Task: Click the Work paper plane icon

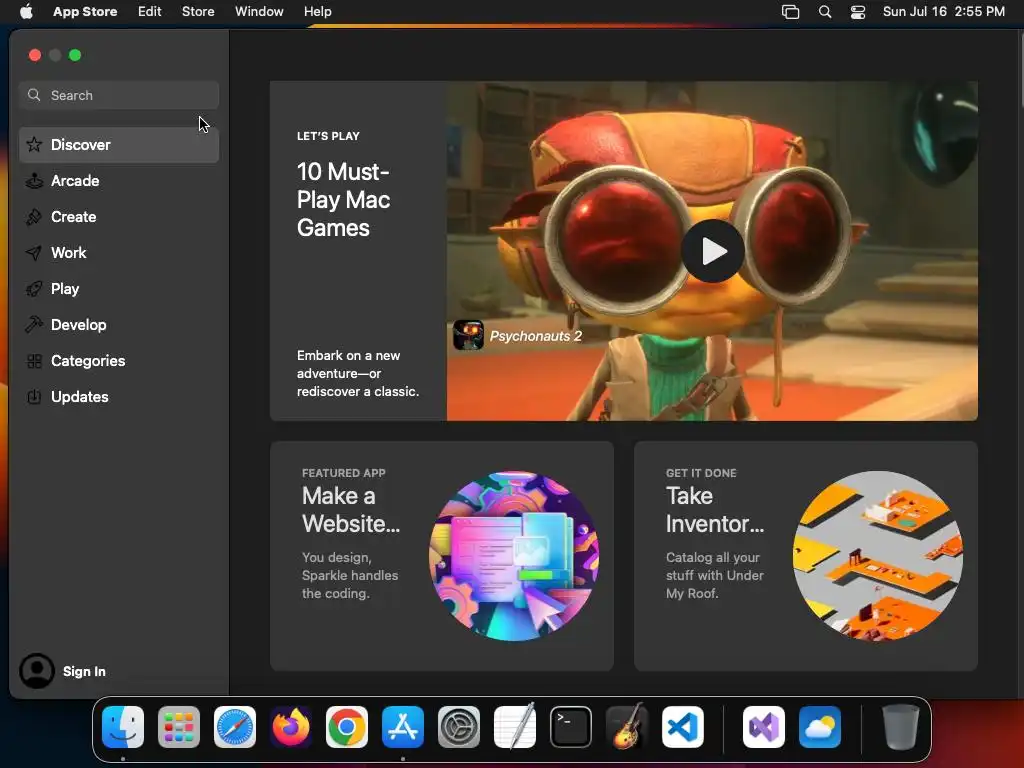Action: coord(34,252)
